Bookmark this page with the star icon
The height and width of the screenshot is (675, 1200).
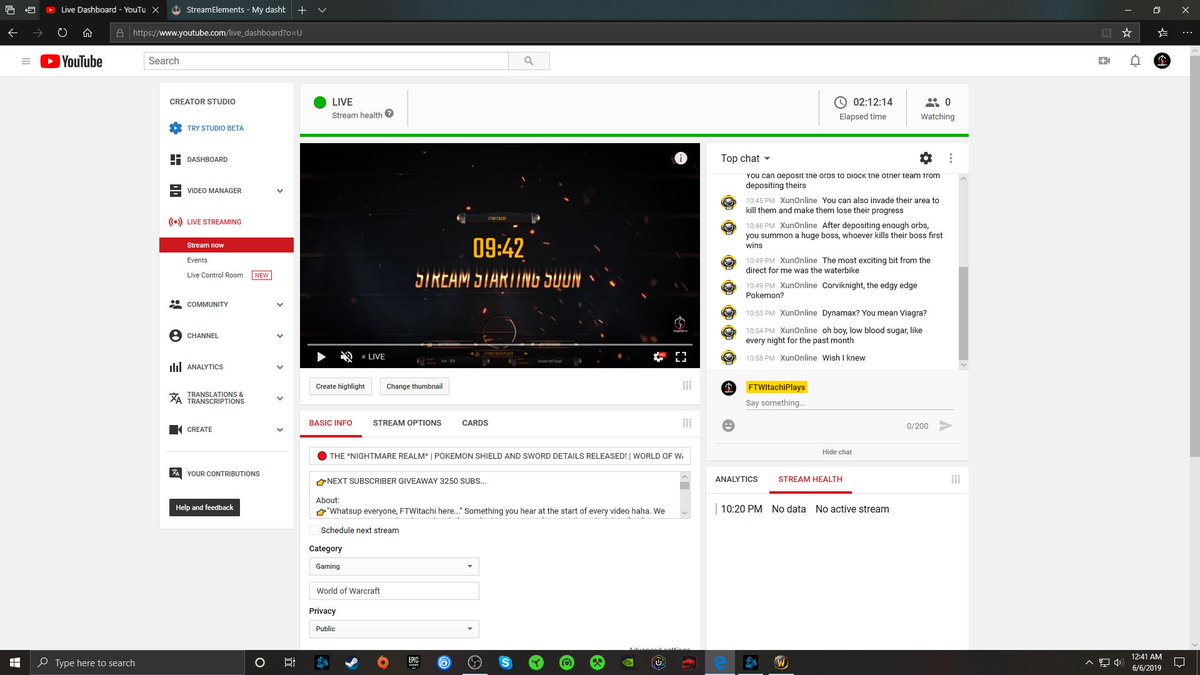click(x=1127, y=32)
